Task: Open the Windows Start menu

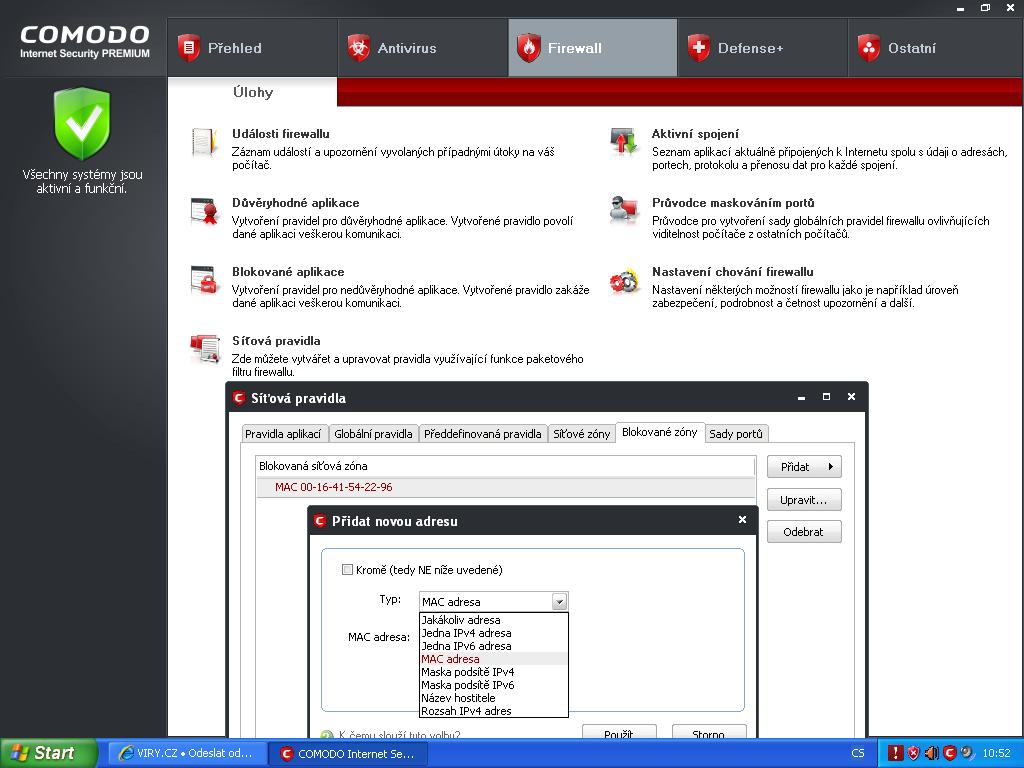Action: point(48,753)
